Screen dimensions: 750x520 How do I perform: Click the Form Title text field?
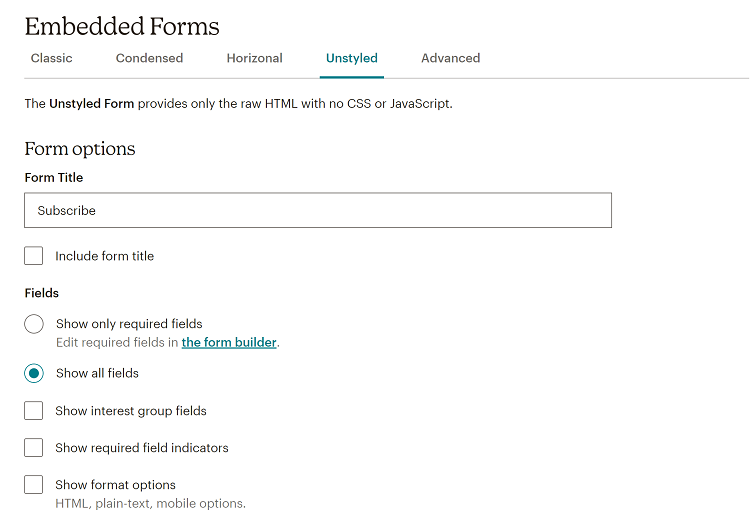317,211
